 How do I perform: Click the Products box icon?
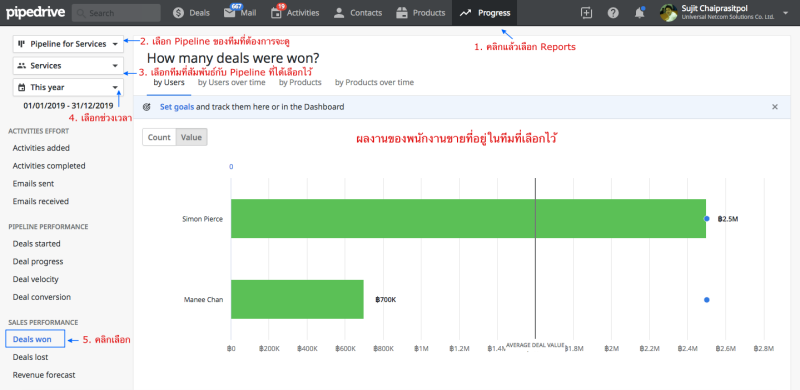point(402,13)
